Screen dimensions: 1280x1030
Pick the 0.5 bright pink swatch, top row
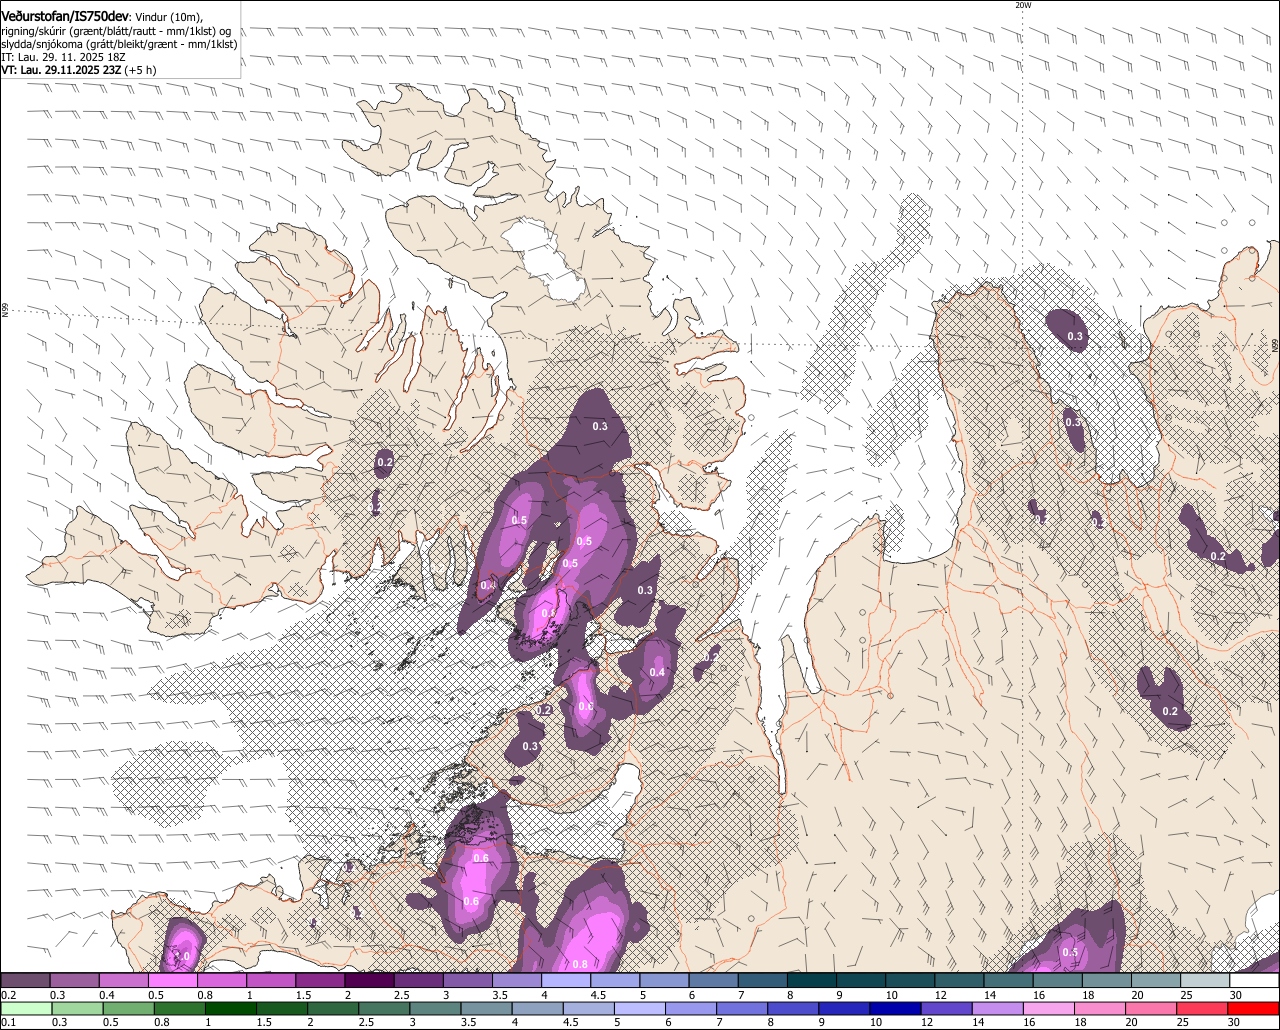pos(173,981)
